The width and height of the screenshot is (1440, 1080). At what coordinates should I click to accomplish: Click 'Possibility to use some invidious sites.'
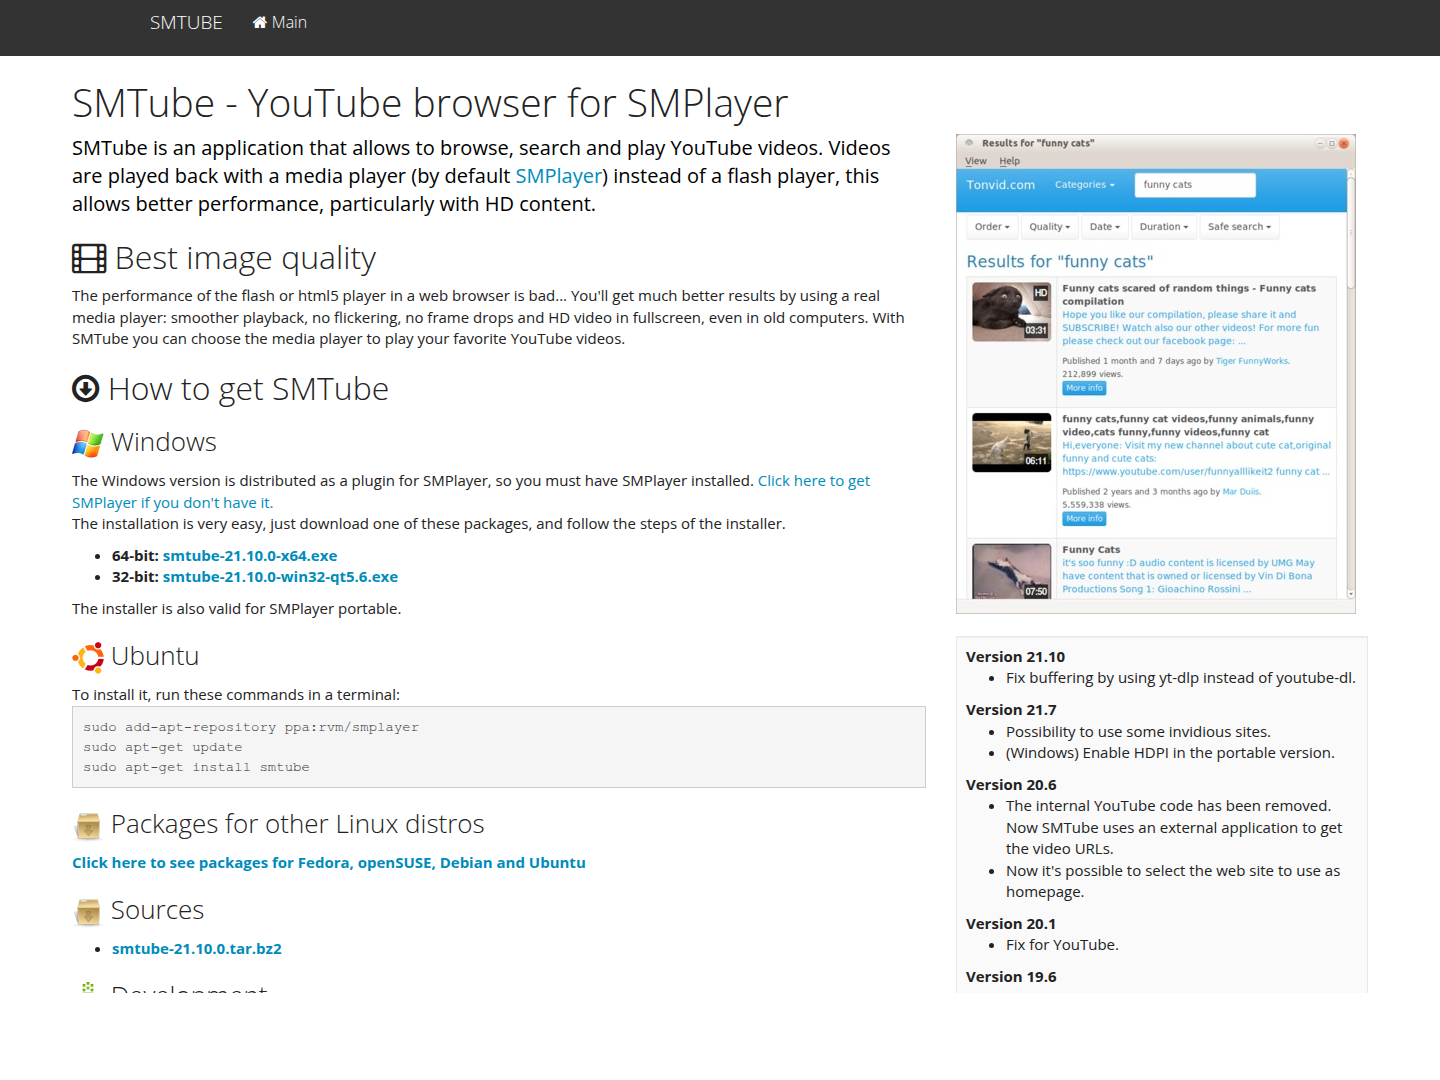[x=1138, y=732]
